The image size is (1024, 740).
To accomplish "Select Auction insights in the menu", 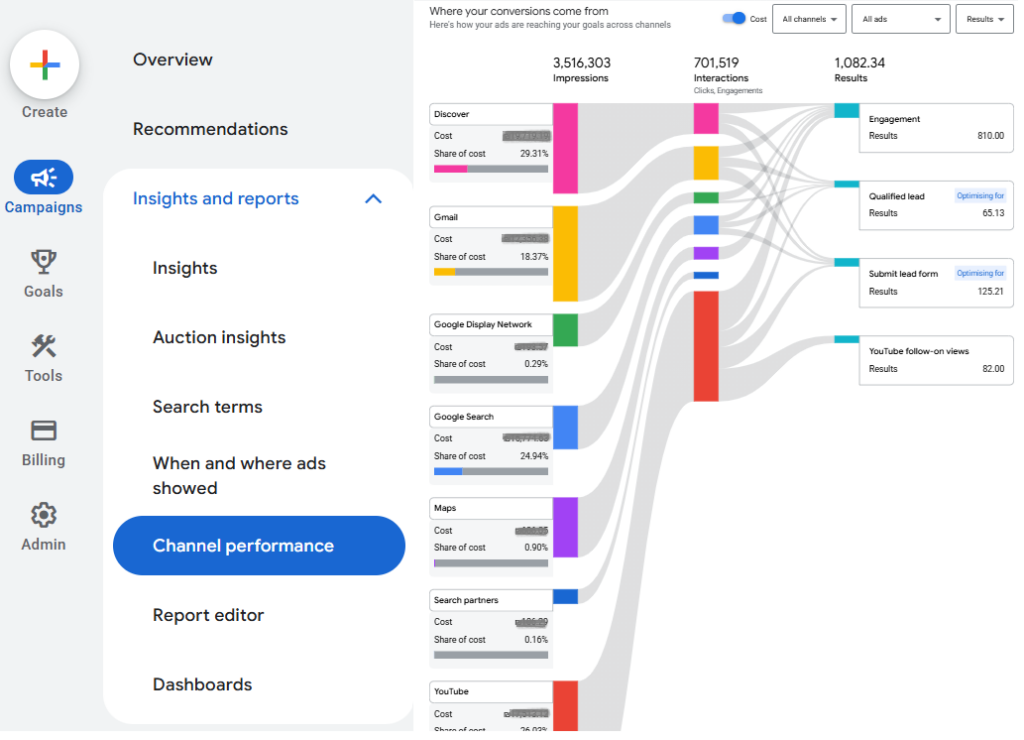I will pos(219,338).
